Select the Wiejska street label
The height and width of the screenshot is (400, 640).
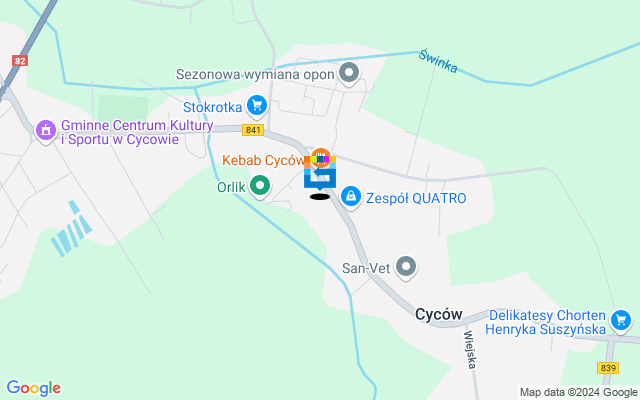click(470, 350)
